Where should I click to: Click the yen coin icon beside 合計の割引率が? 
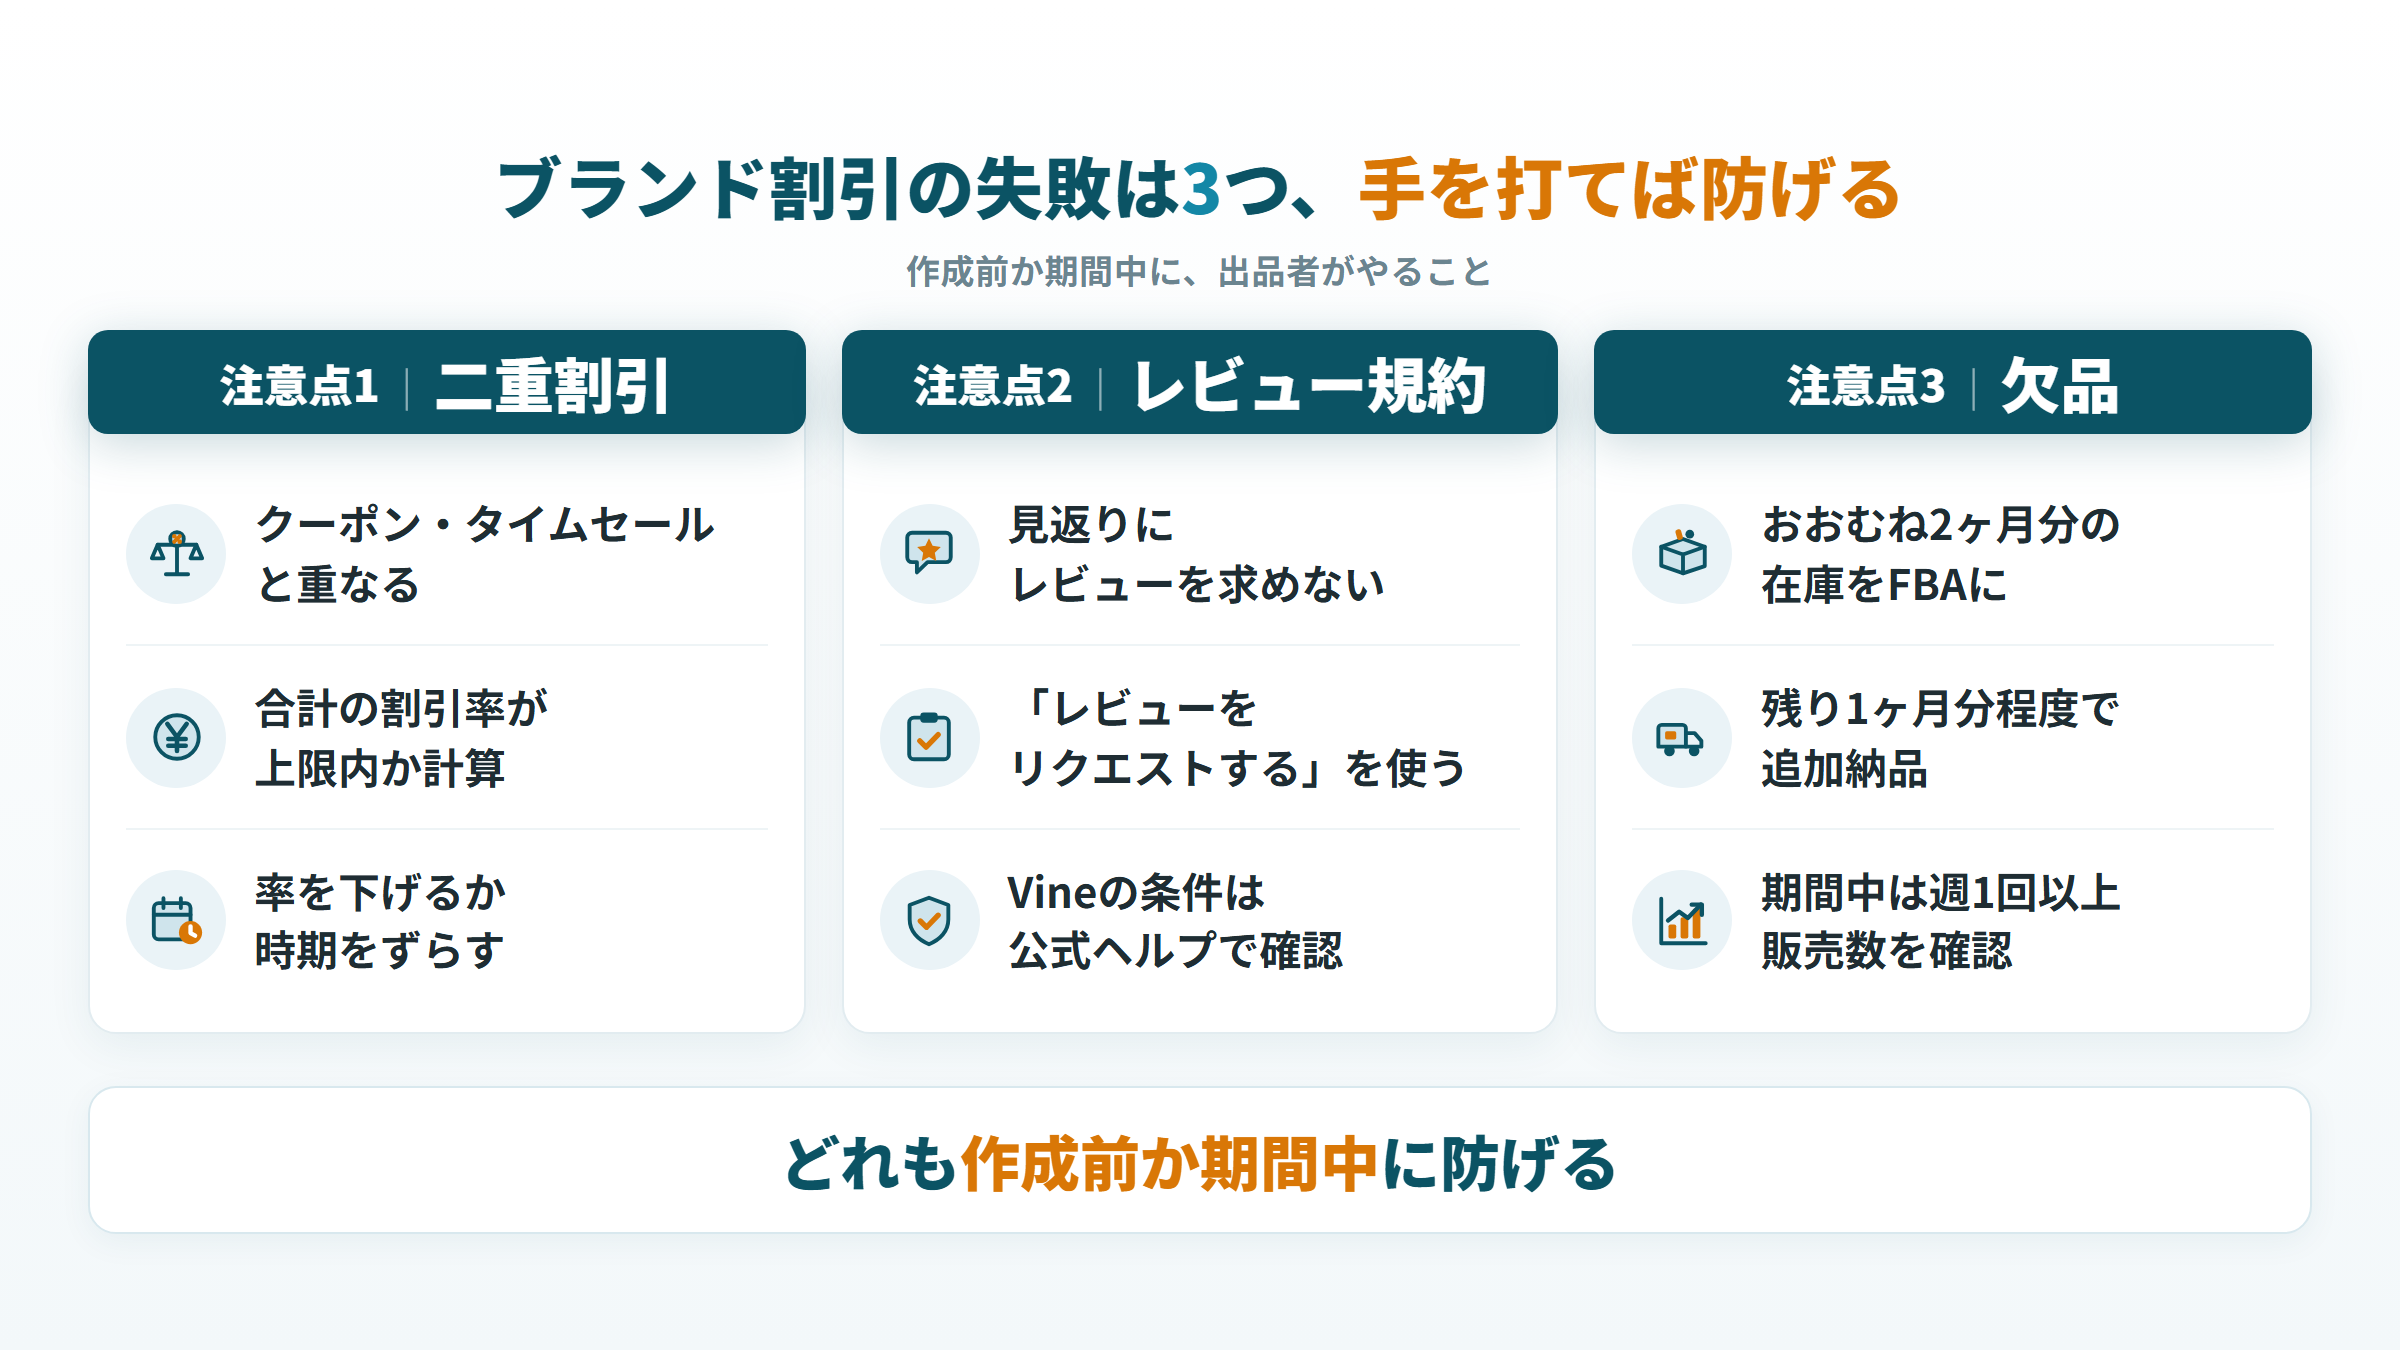coord(177,738)
